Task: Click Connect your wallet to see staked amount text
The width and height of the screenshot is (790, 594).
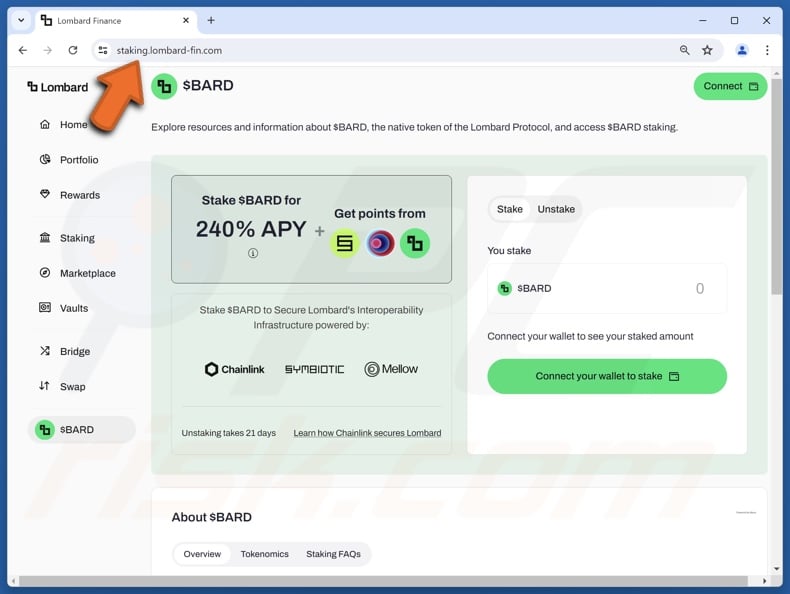Action: [x=590, y=336]
